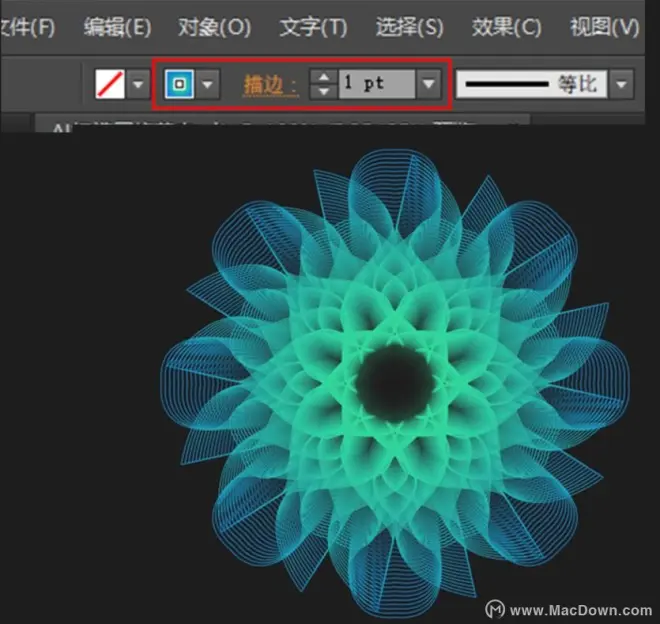Decrease stroke weight with down arrow

tap(324, 91)
